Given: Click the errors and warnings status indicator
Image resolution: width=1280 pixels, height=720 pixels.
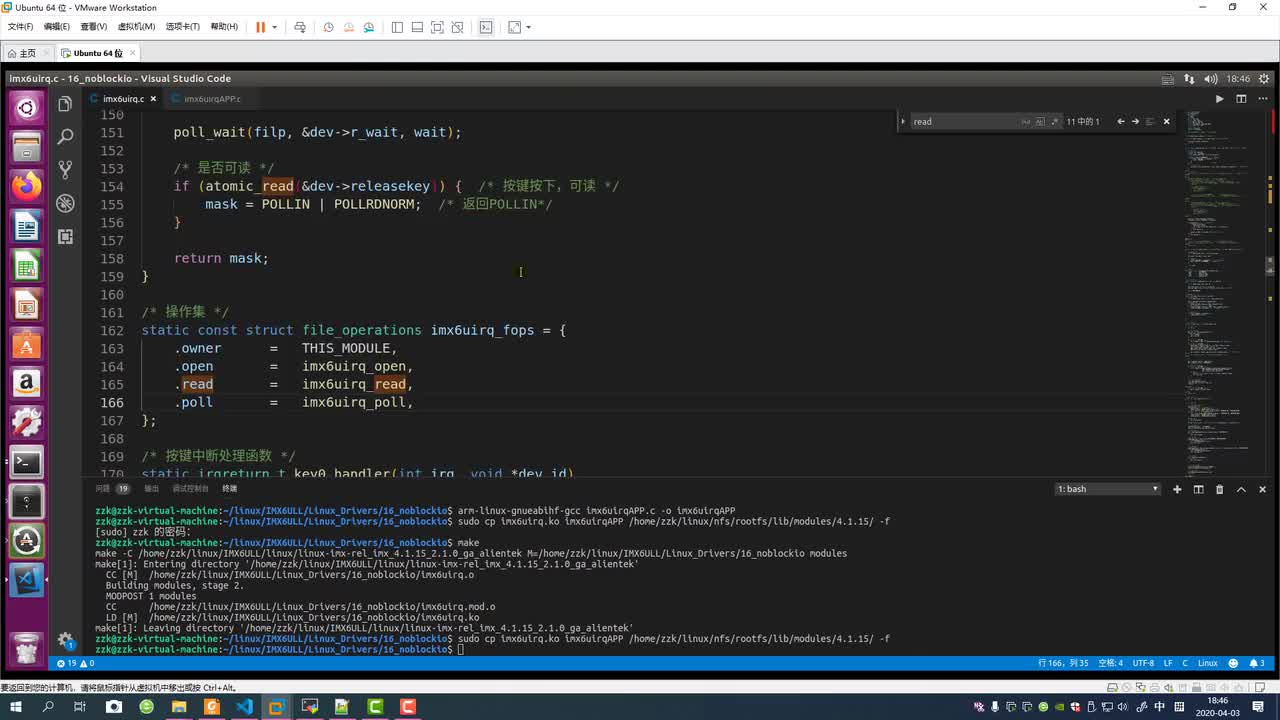Looking at the screenshot, I should (76, 663).
